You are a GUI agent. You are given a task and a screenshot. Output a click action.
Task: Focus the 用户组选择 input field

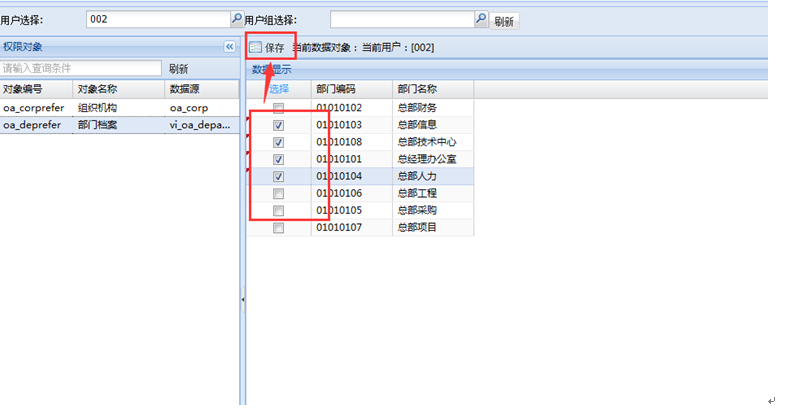402,19
